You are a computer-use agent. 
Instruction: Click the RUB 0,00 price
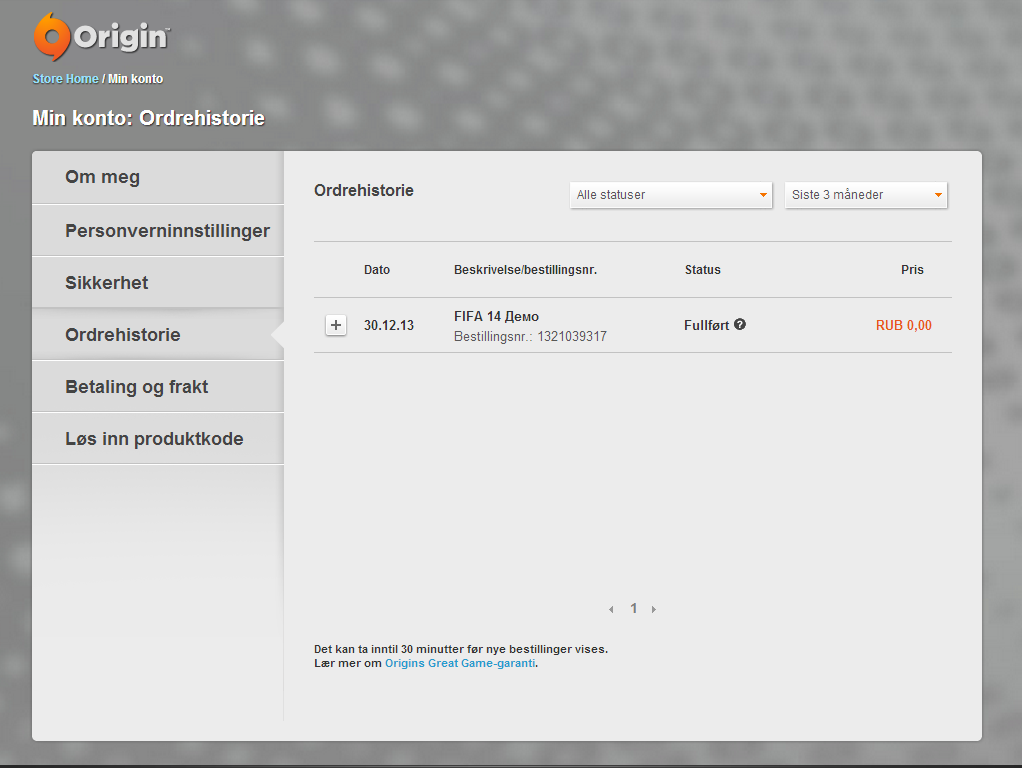pos(903,325)
